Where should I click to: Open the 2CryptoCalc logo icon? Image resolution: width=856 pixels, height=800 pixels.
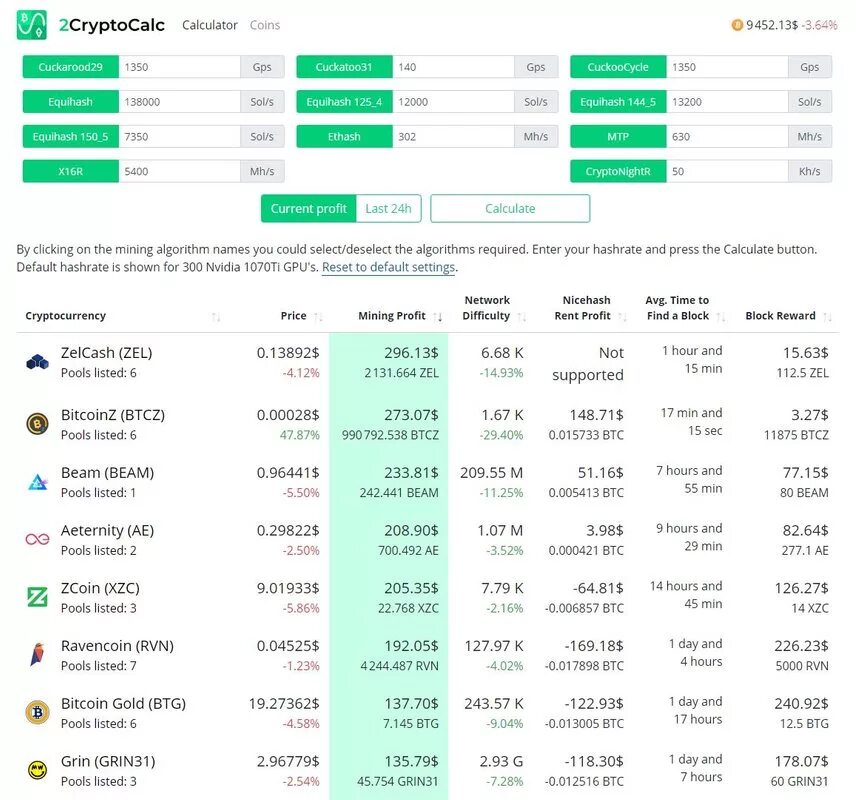click(31, 25)
